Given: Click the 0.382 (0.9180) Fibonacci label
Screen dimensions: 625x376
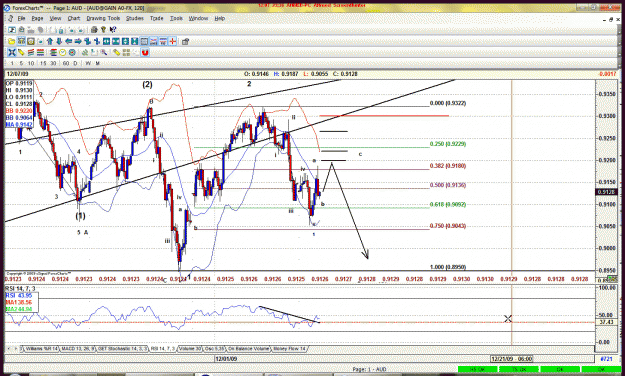Looking at the screenshot, I should tap(448, 166).
